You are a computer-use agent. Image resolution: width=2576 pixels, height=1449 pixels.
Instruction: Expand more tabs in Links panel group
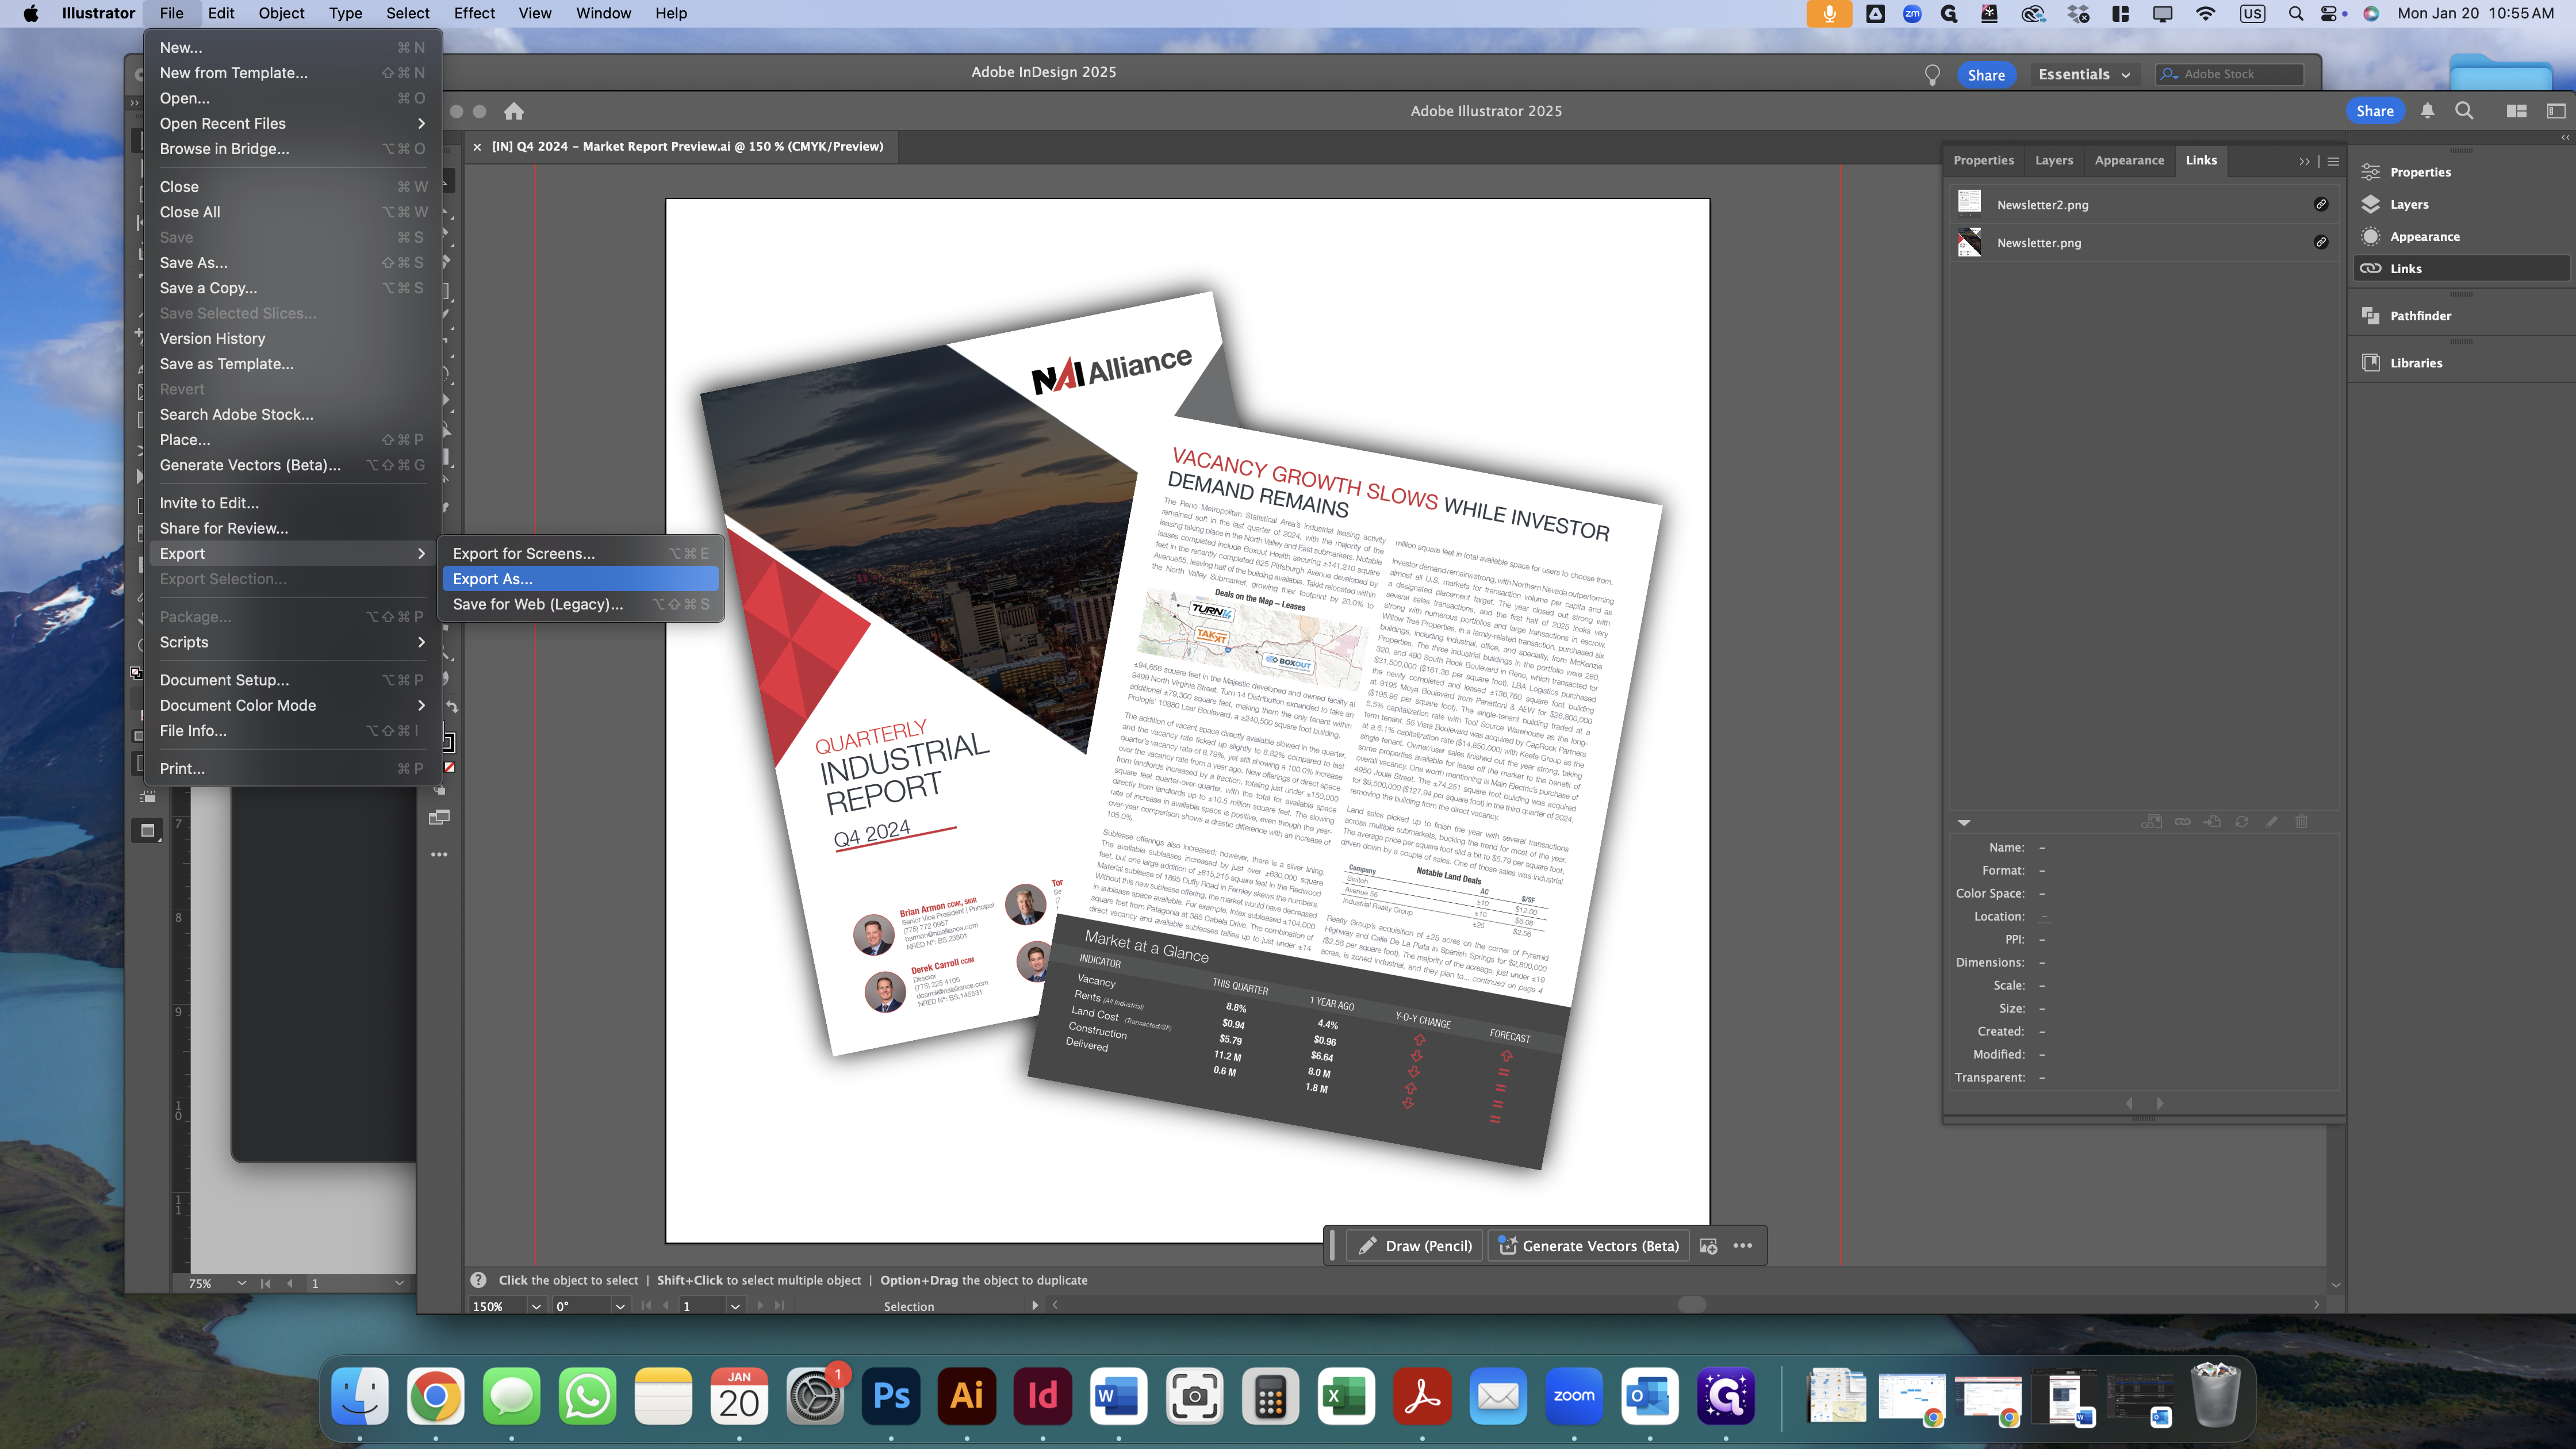2304,161
